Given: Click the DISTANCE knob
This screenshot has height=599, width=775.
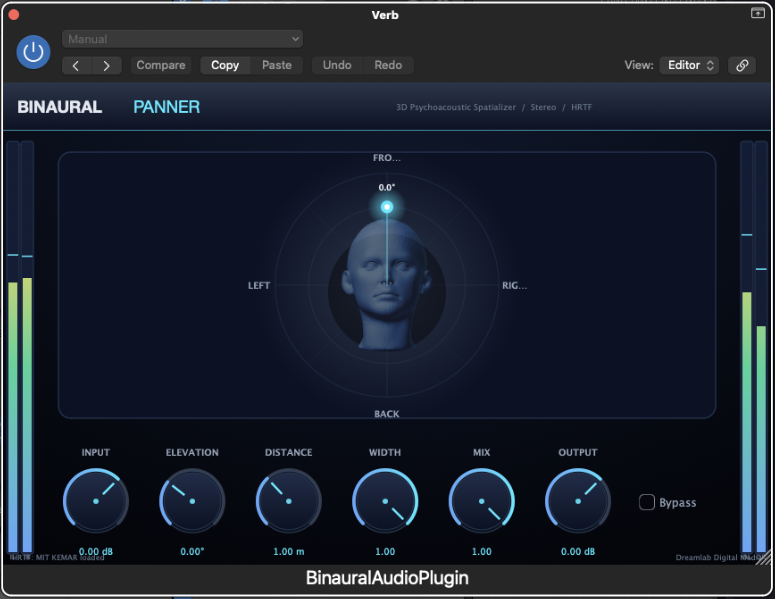Looking at the screenshot, I should coord(289,501).
